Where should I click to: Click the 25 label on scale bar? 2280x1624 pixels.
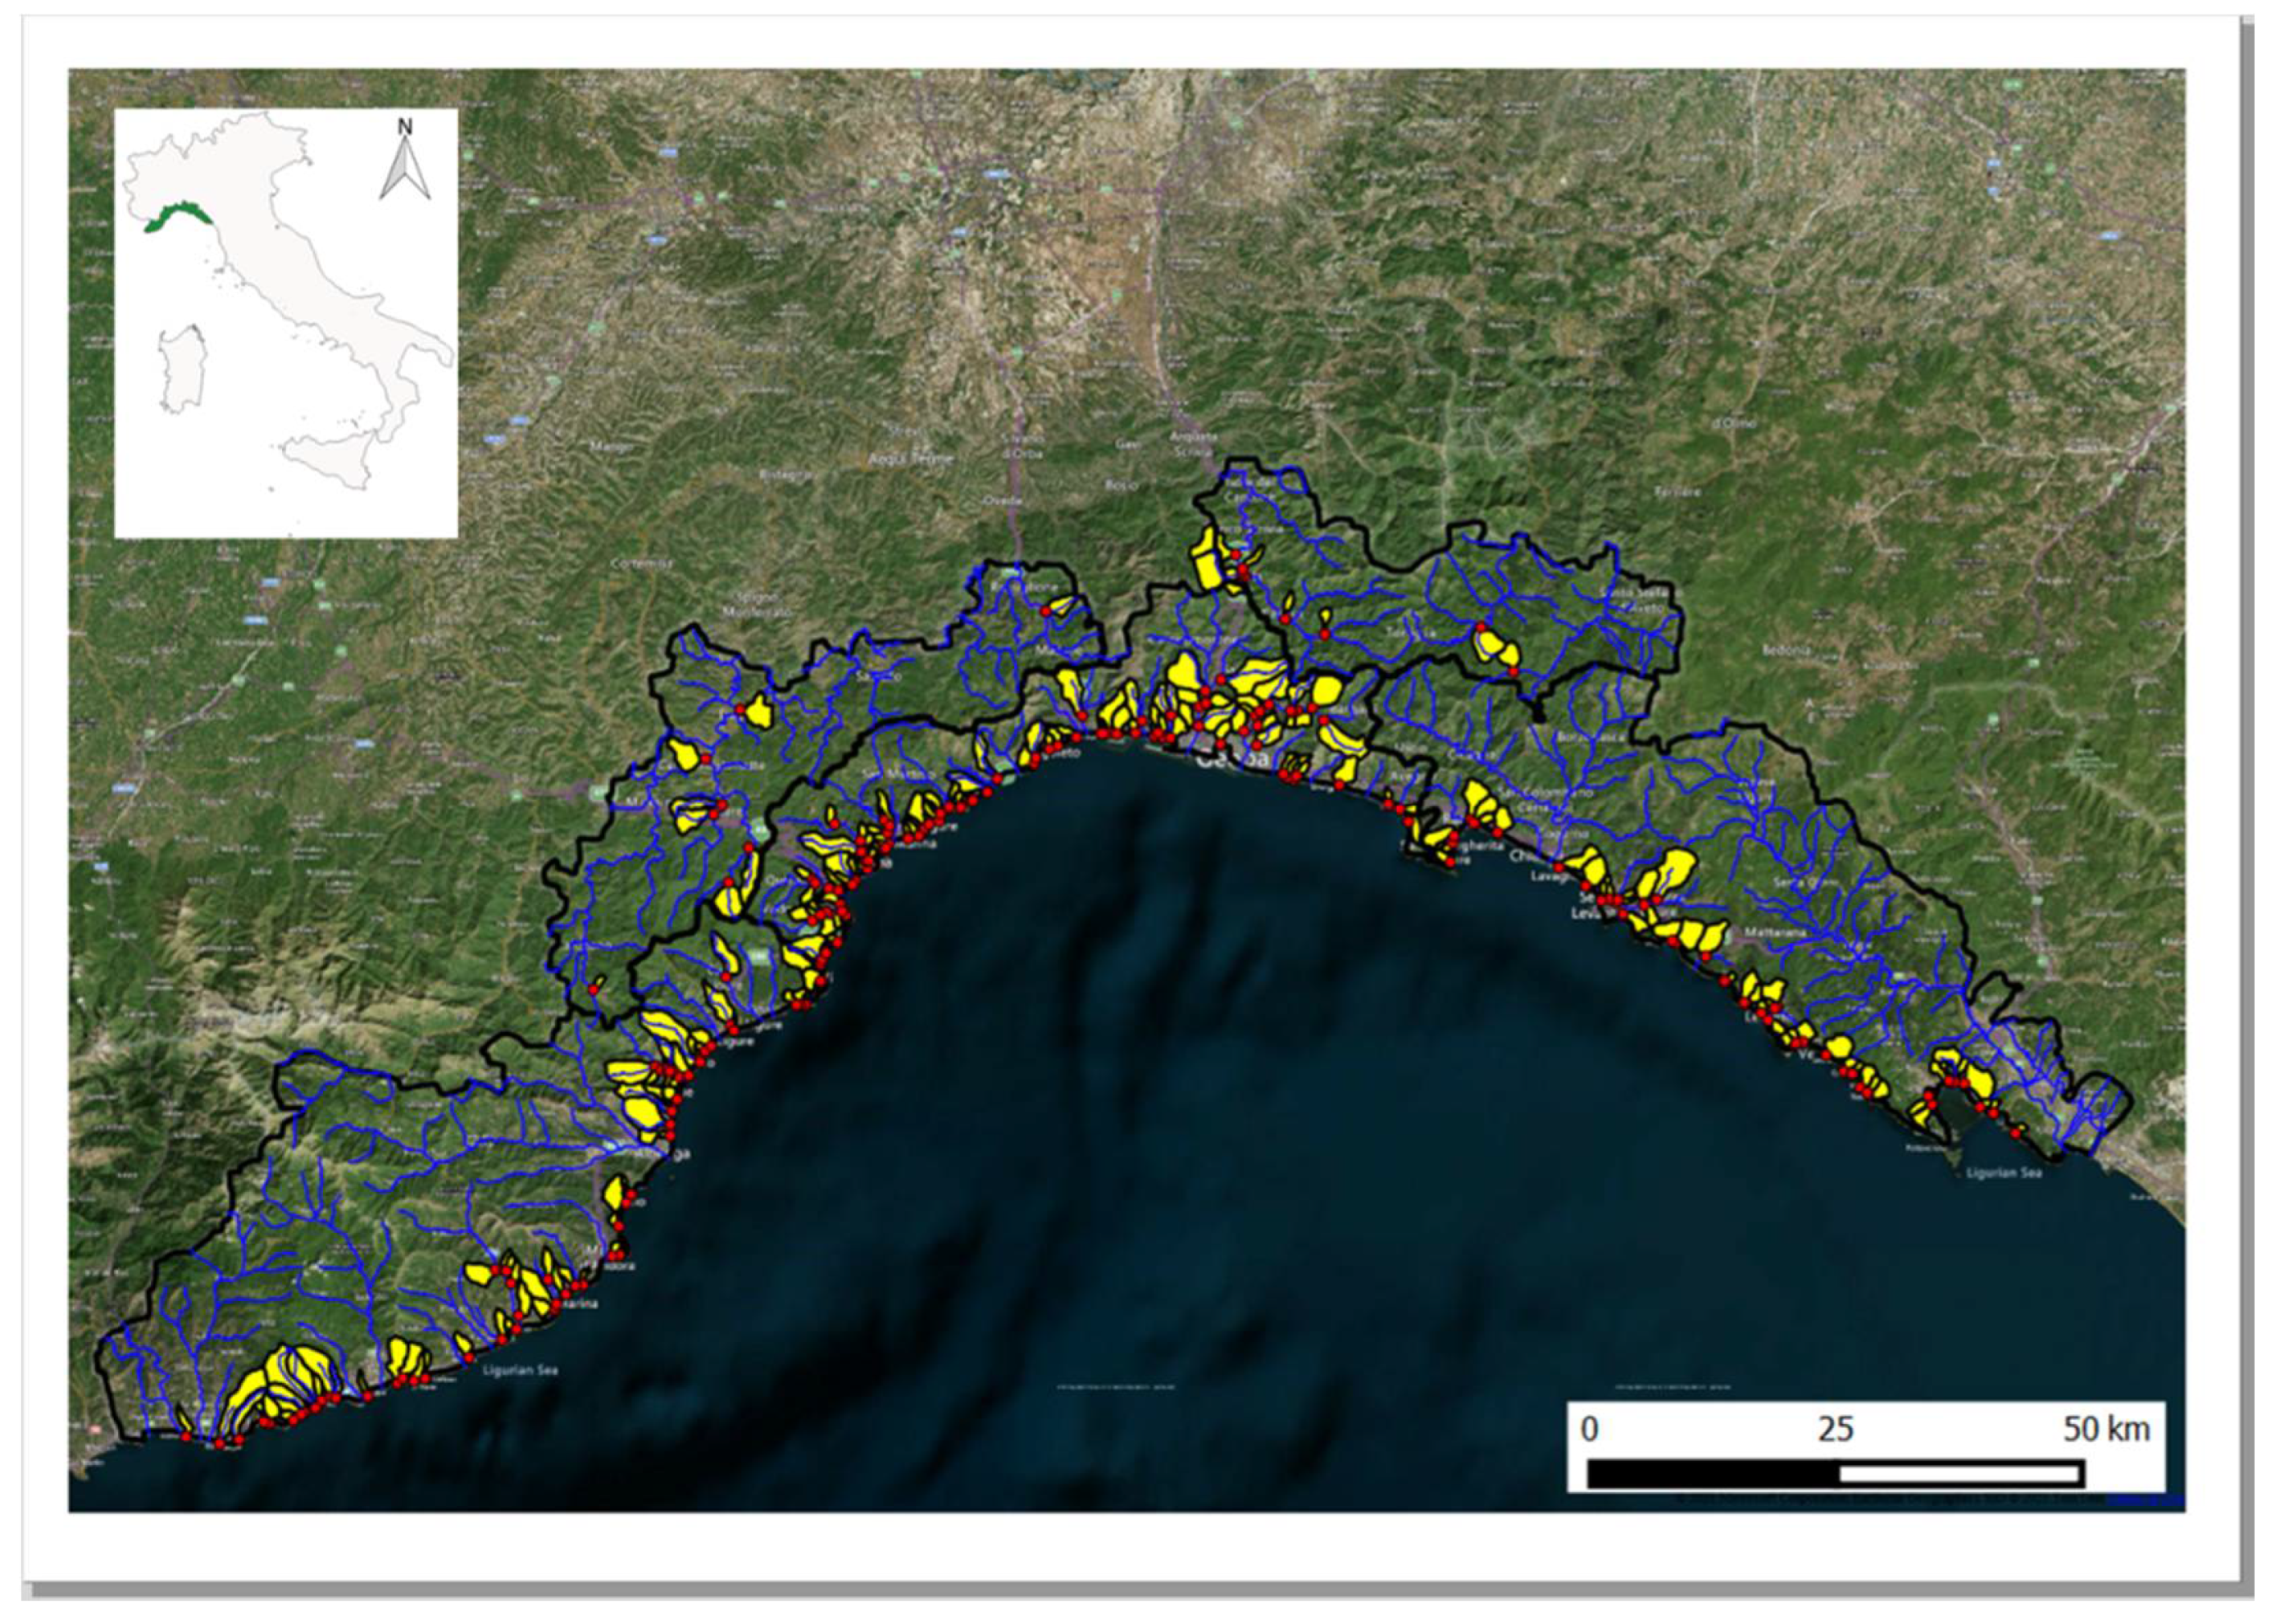coord(1835,1430)
